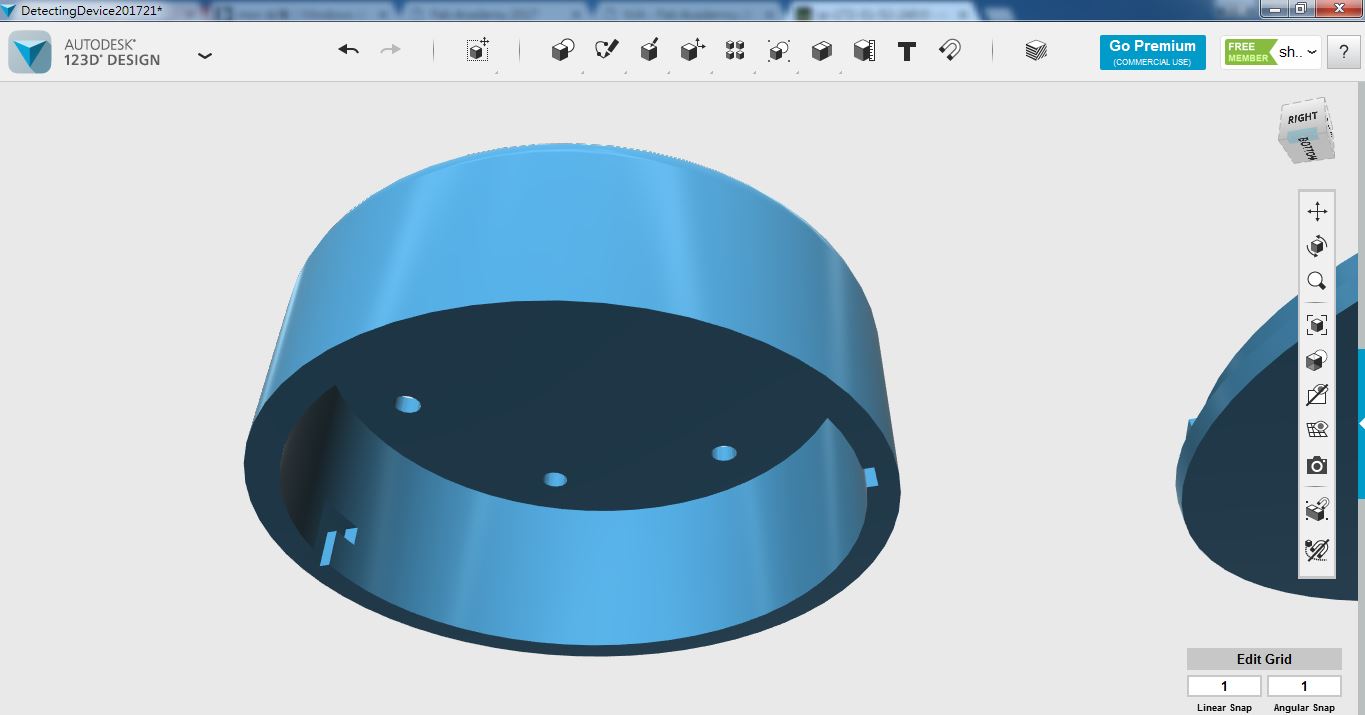Open the Materials panel

1036,50
